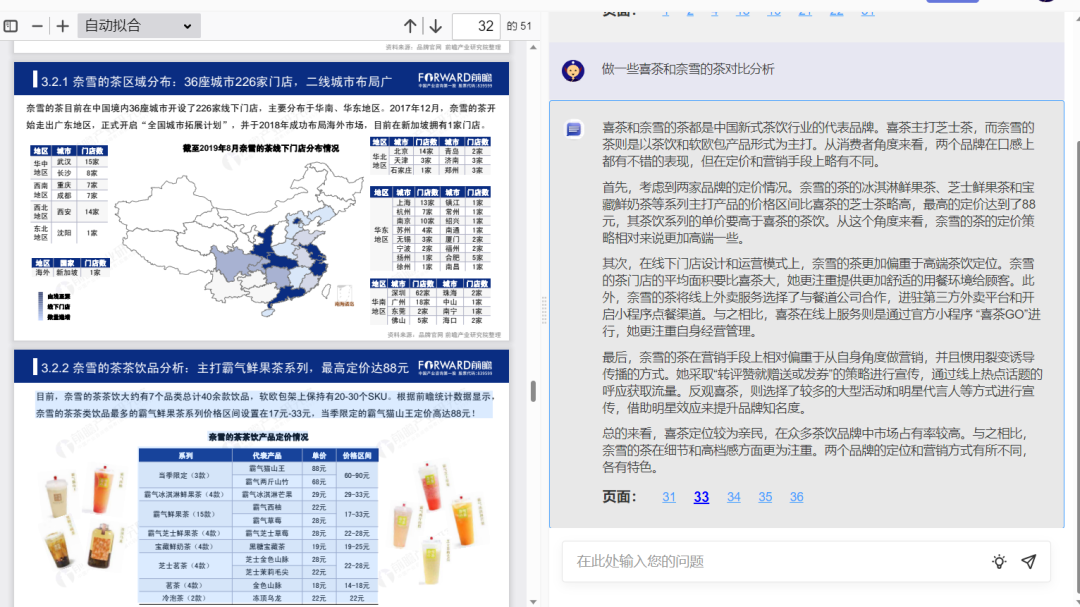Toggle the PDF sidebar panel
Screen dimensions: 1080x607
(11, 26)
